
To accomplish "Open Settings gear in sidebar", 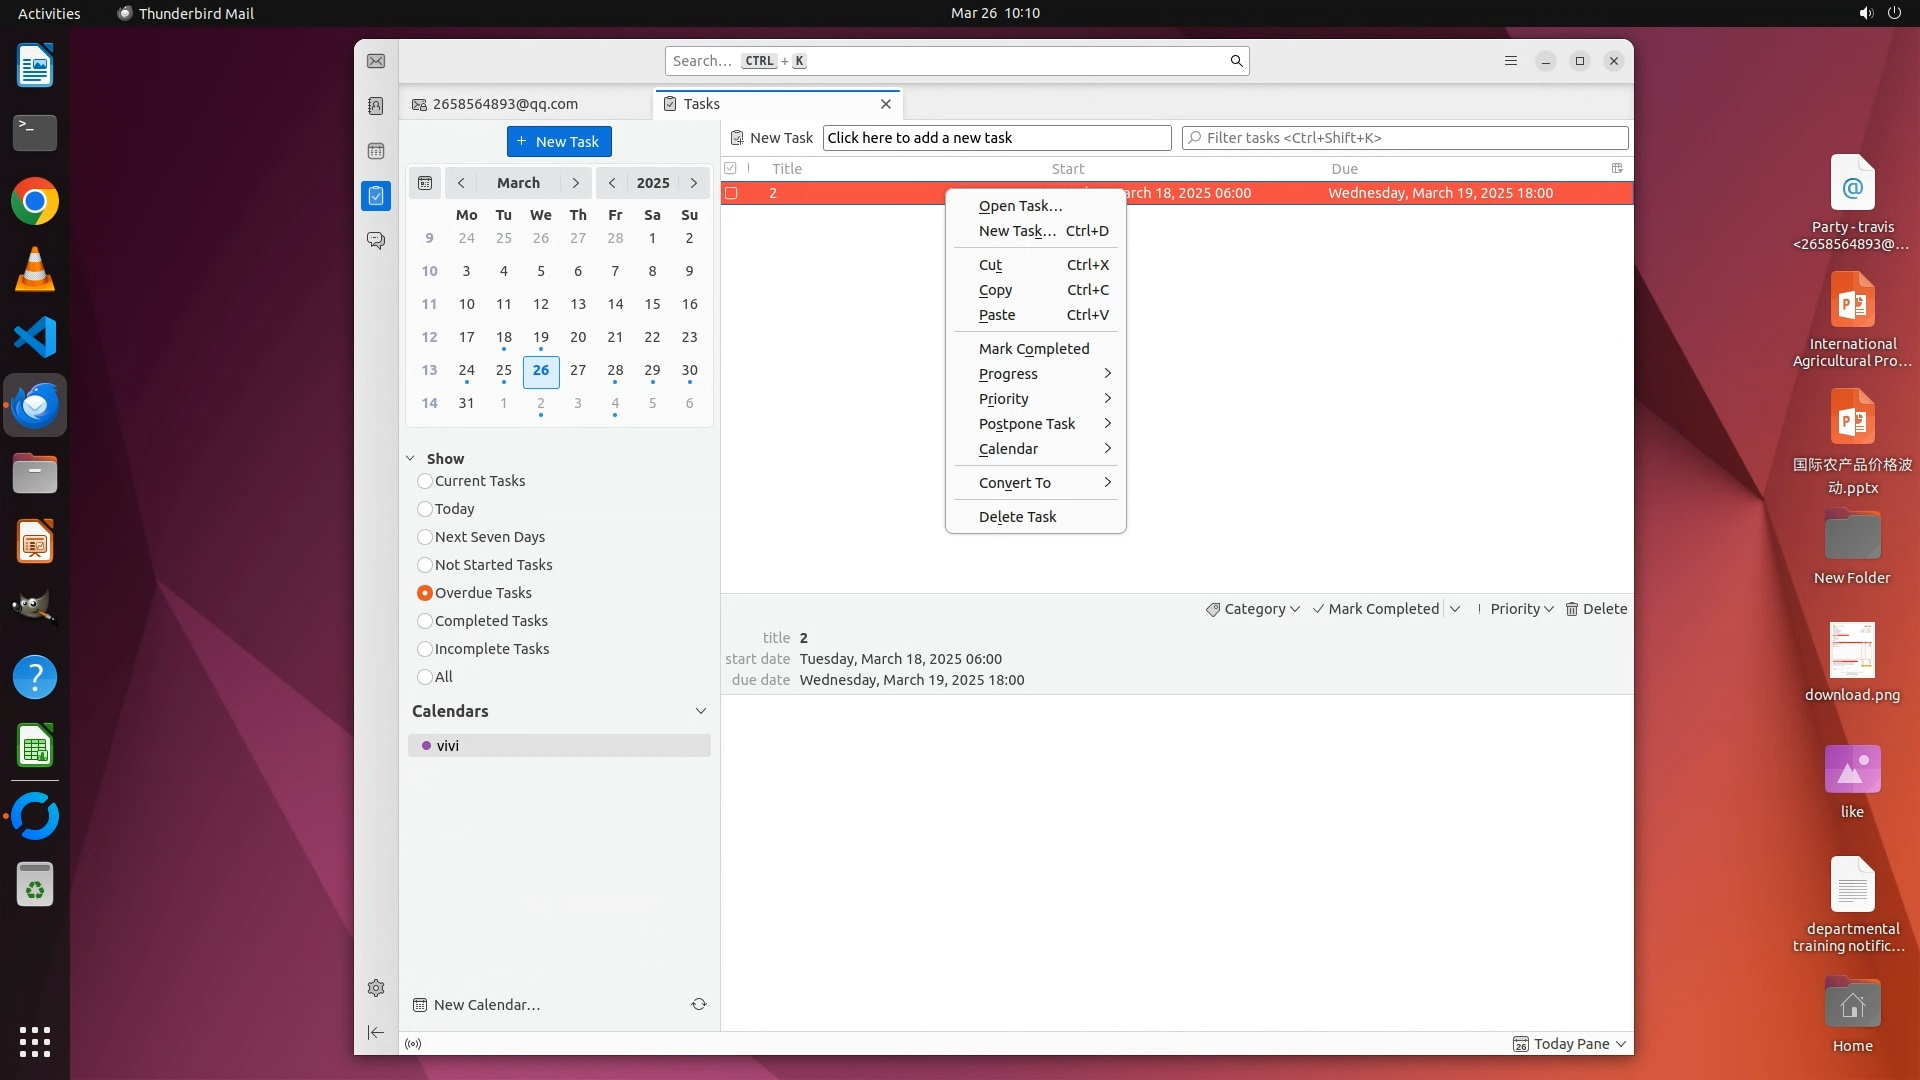I will tap(376, 988).
